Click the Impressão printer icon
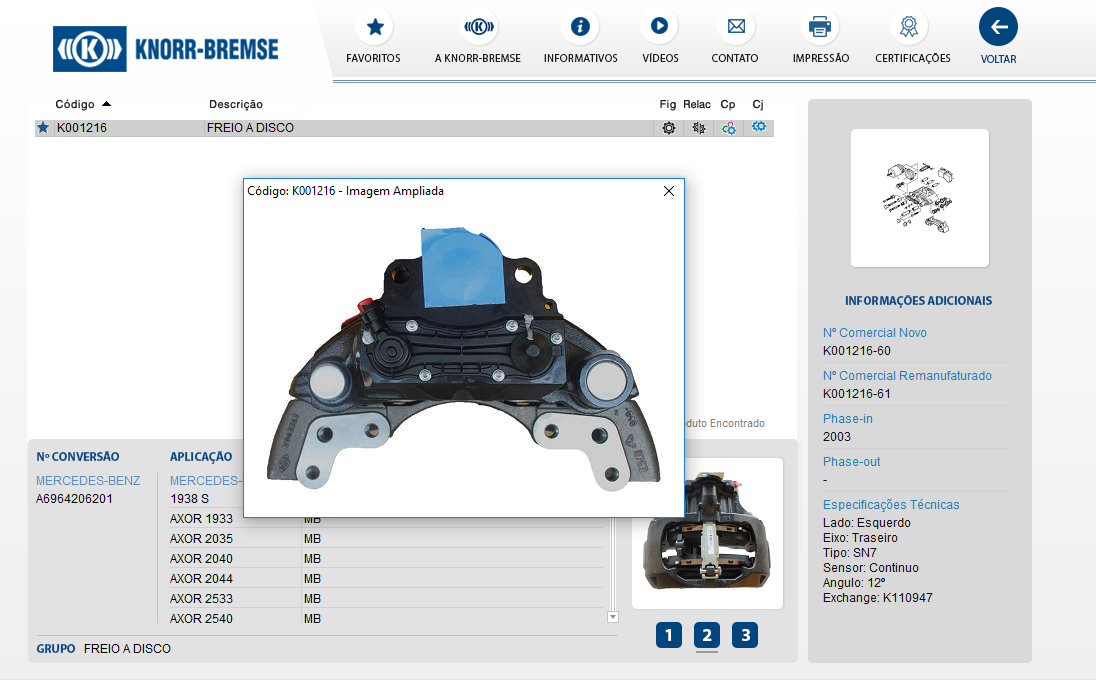The width and height of the screenshot is (1096, 680). 820,27
